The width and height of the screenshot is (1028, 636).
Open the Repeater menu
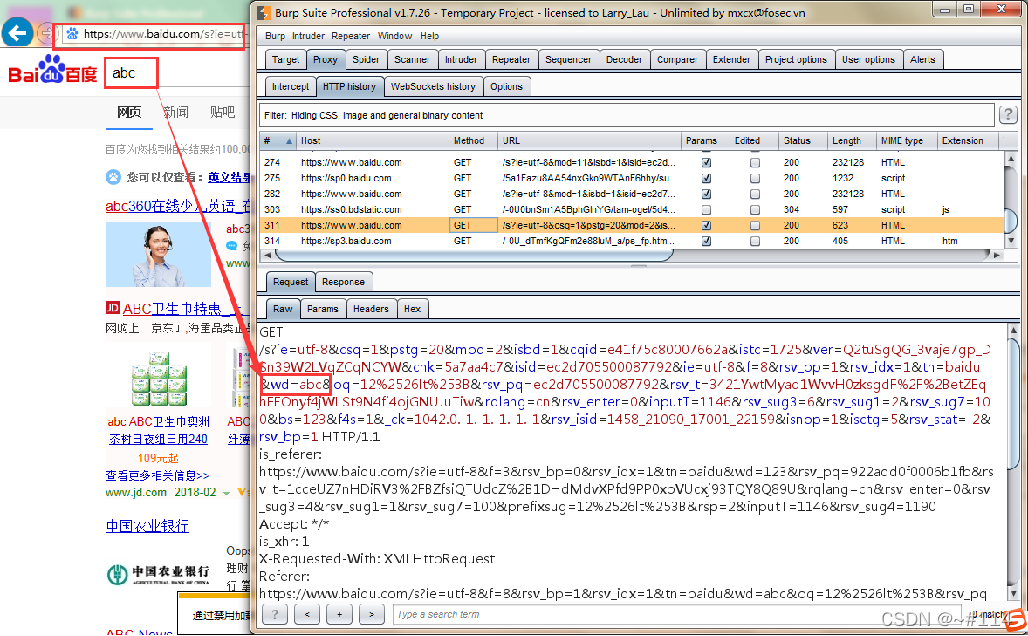[x=350, y=36]
